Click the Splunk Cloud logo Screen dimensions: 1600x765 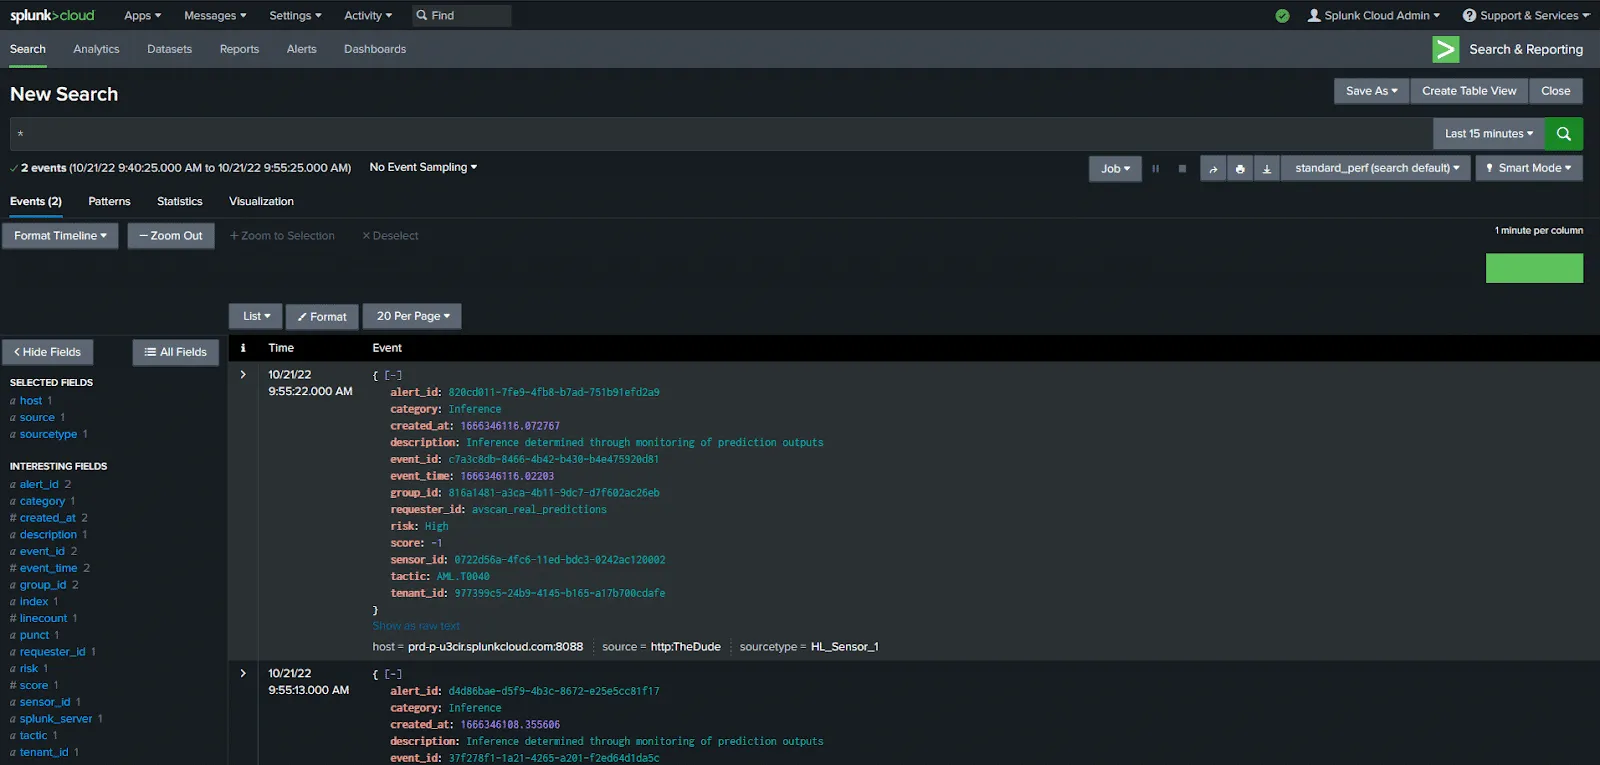52,15
